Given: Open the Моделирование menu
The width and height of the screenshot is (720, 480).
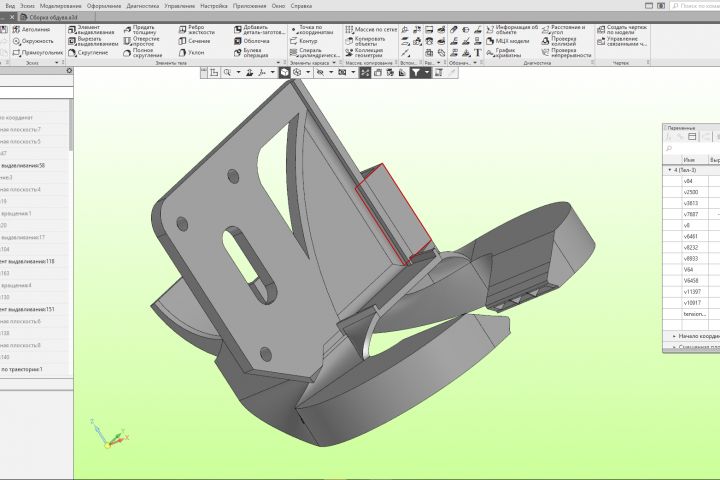Looking at the screenshot, I should coord(61,6).
